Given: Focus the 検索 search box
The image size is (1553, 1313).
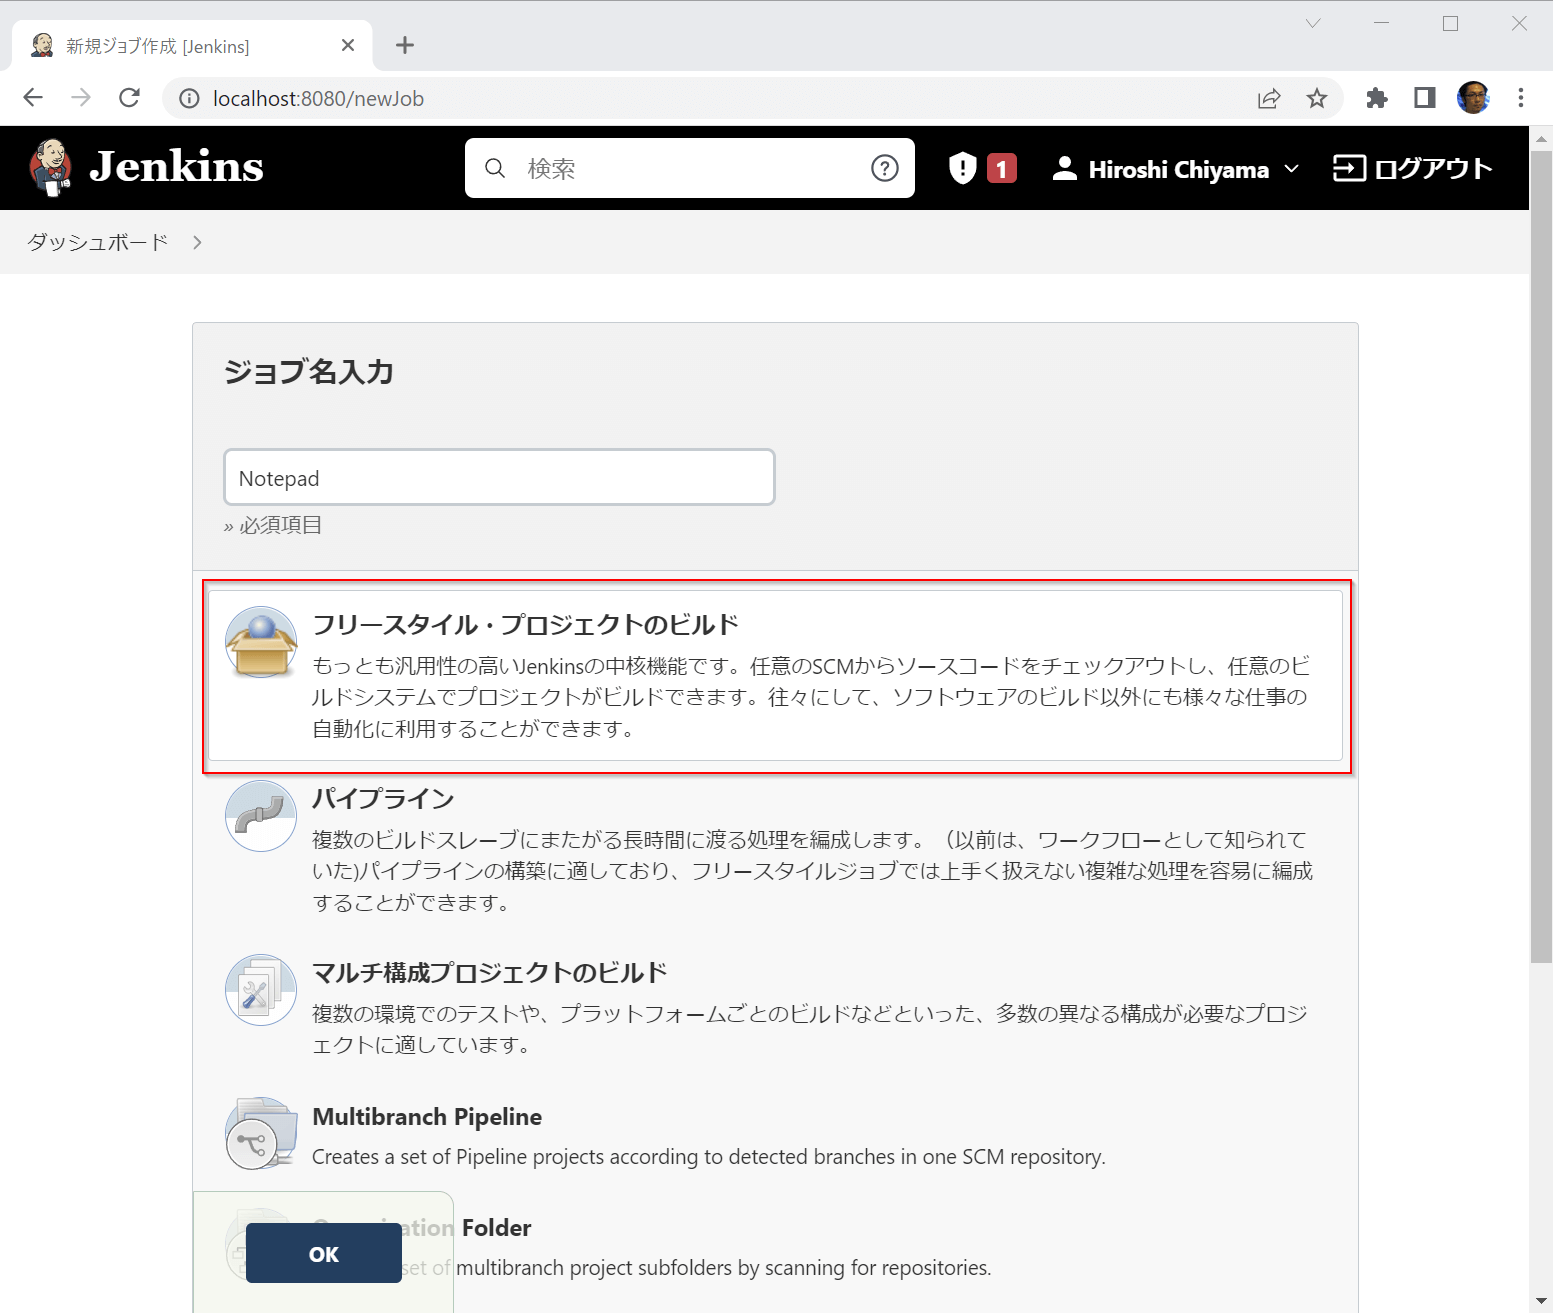Looking at the screenshot, I should (x=689, y=168).
